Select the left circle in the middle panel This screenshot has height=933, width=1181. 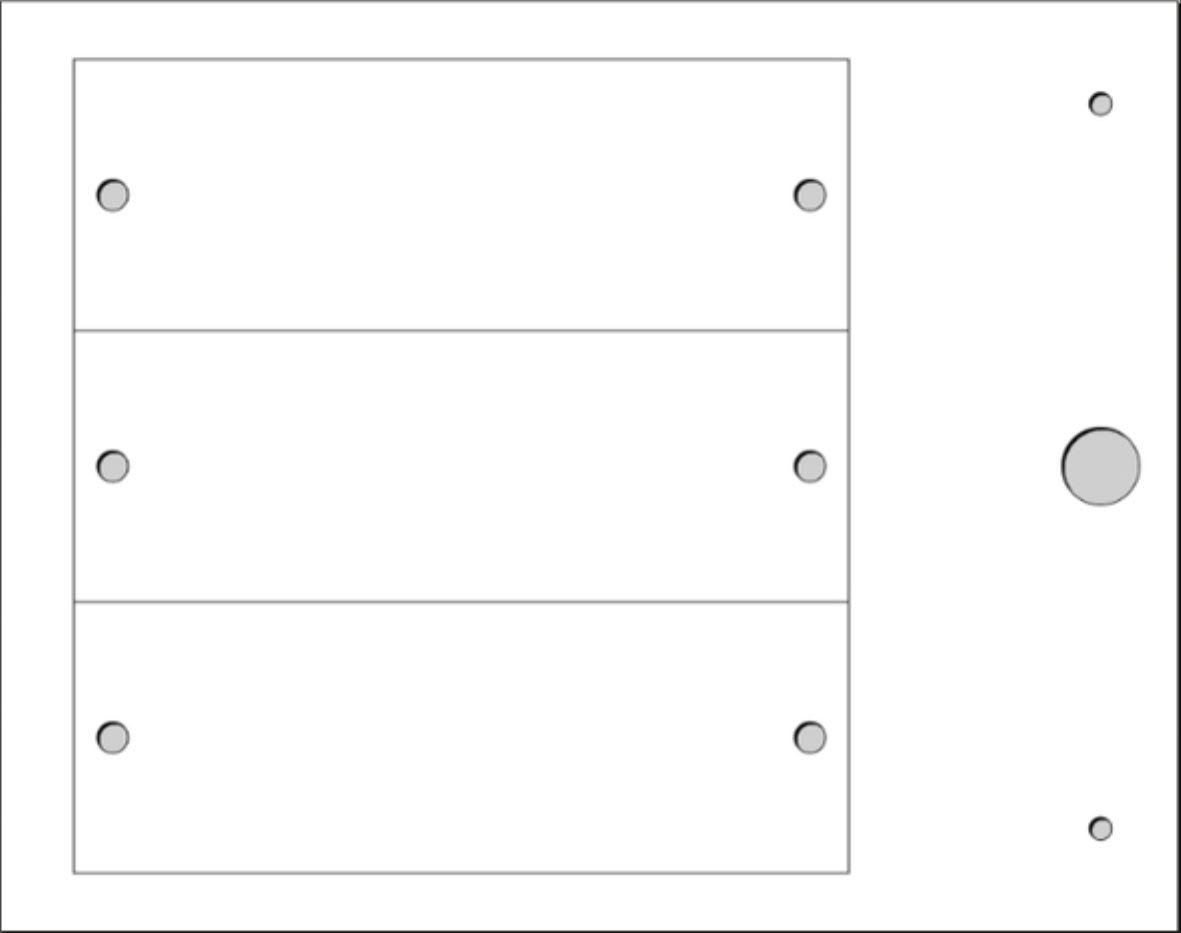coord(113,466)
